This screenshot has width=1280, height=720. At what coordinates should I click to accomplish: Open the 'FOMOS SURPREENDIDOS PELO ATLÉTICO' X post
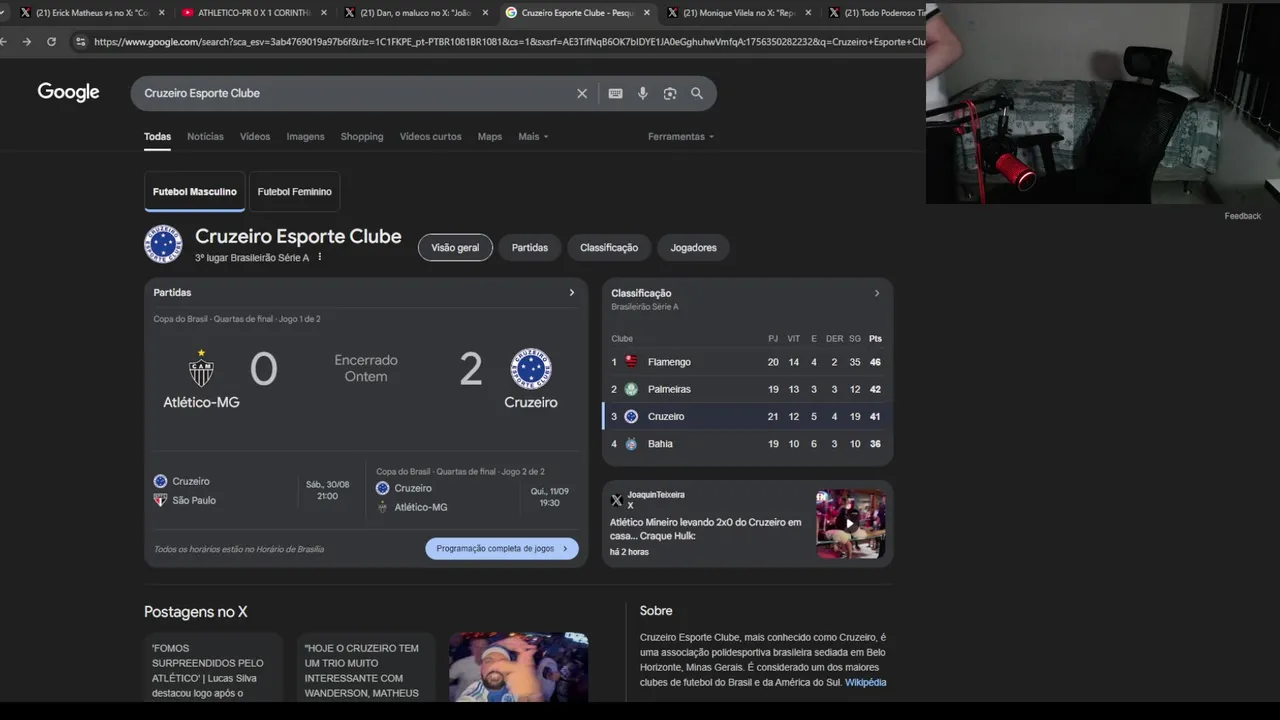[x=213, y=667]
